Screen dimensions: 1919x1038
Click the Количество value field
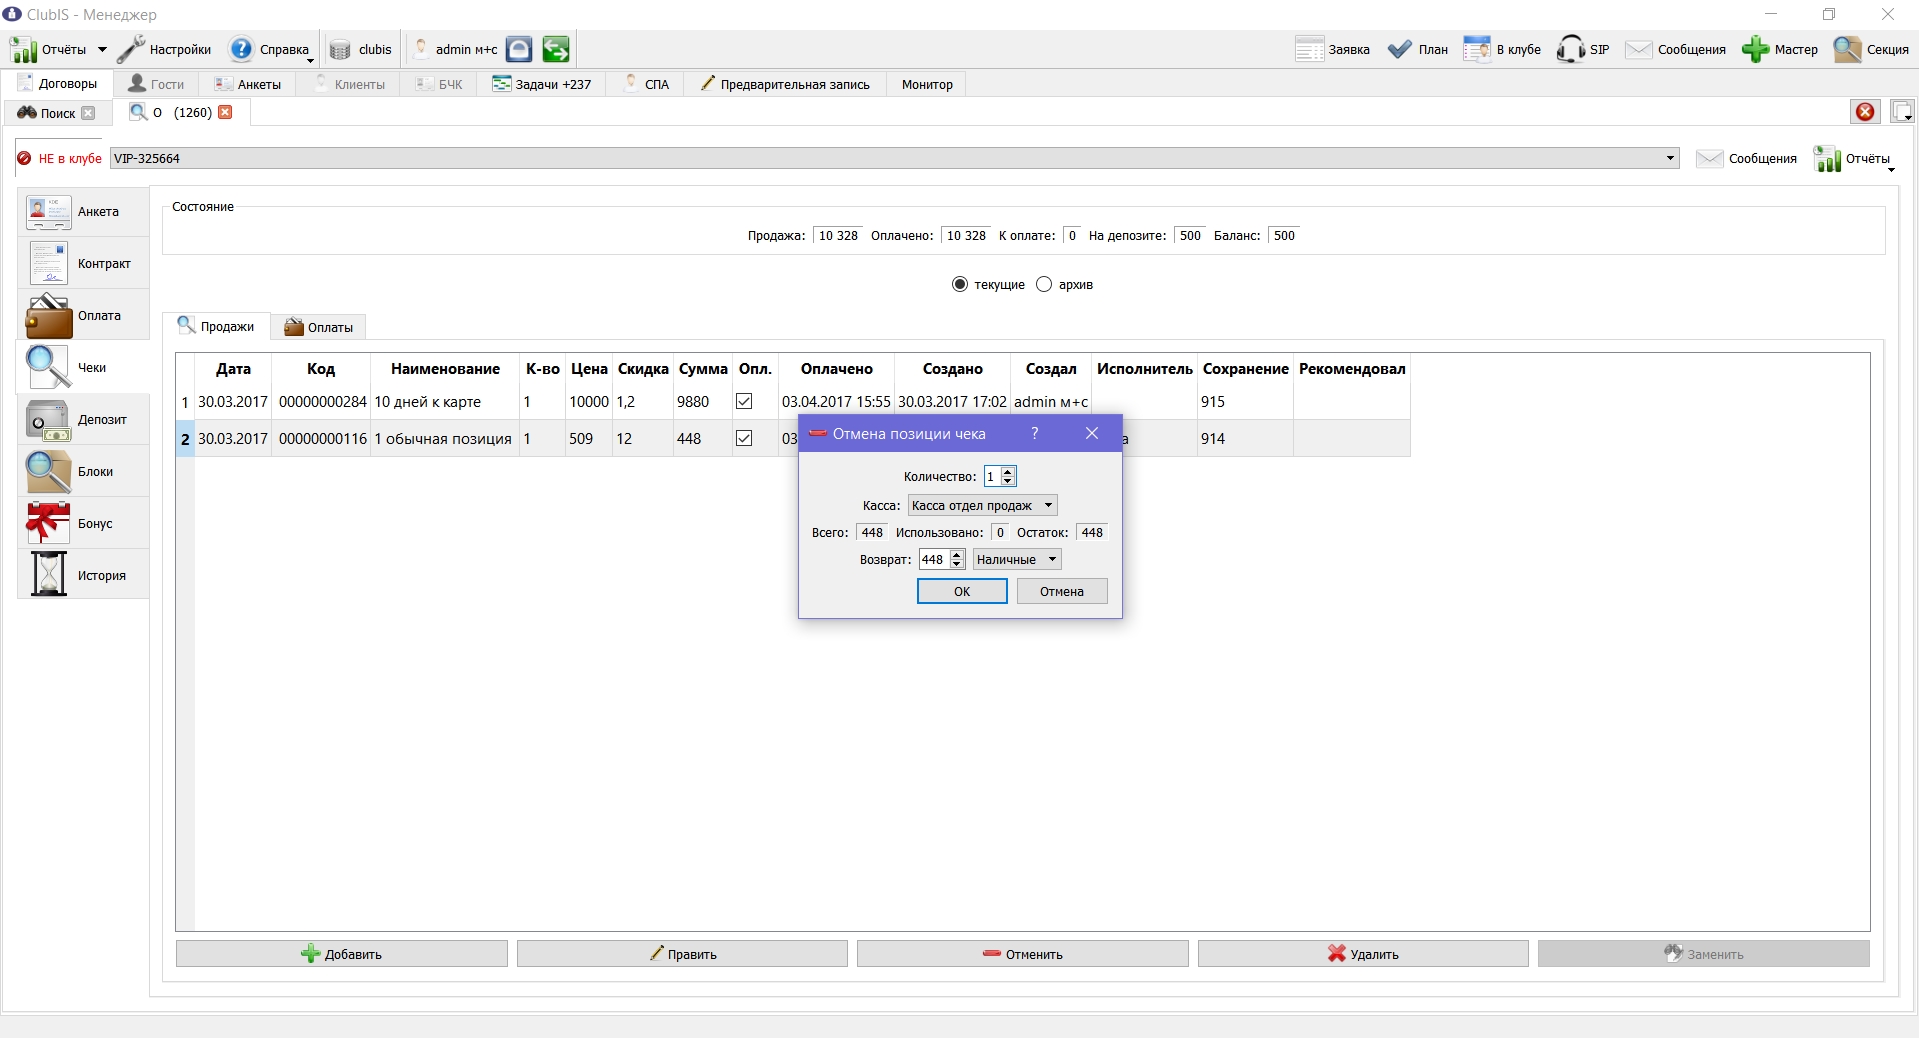pos(992,476)
